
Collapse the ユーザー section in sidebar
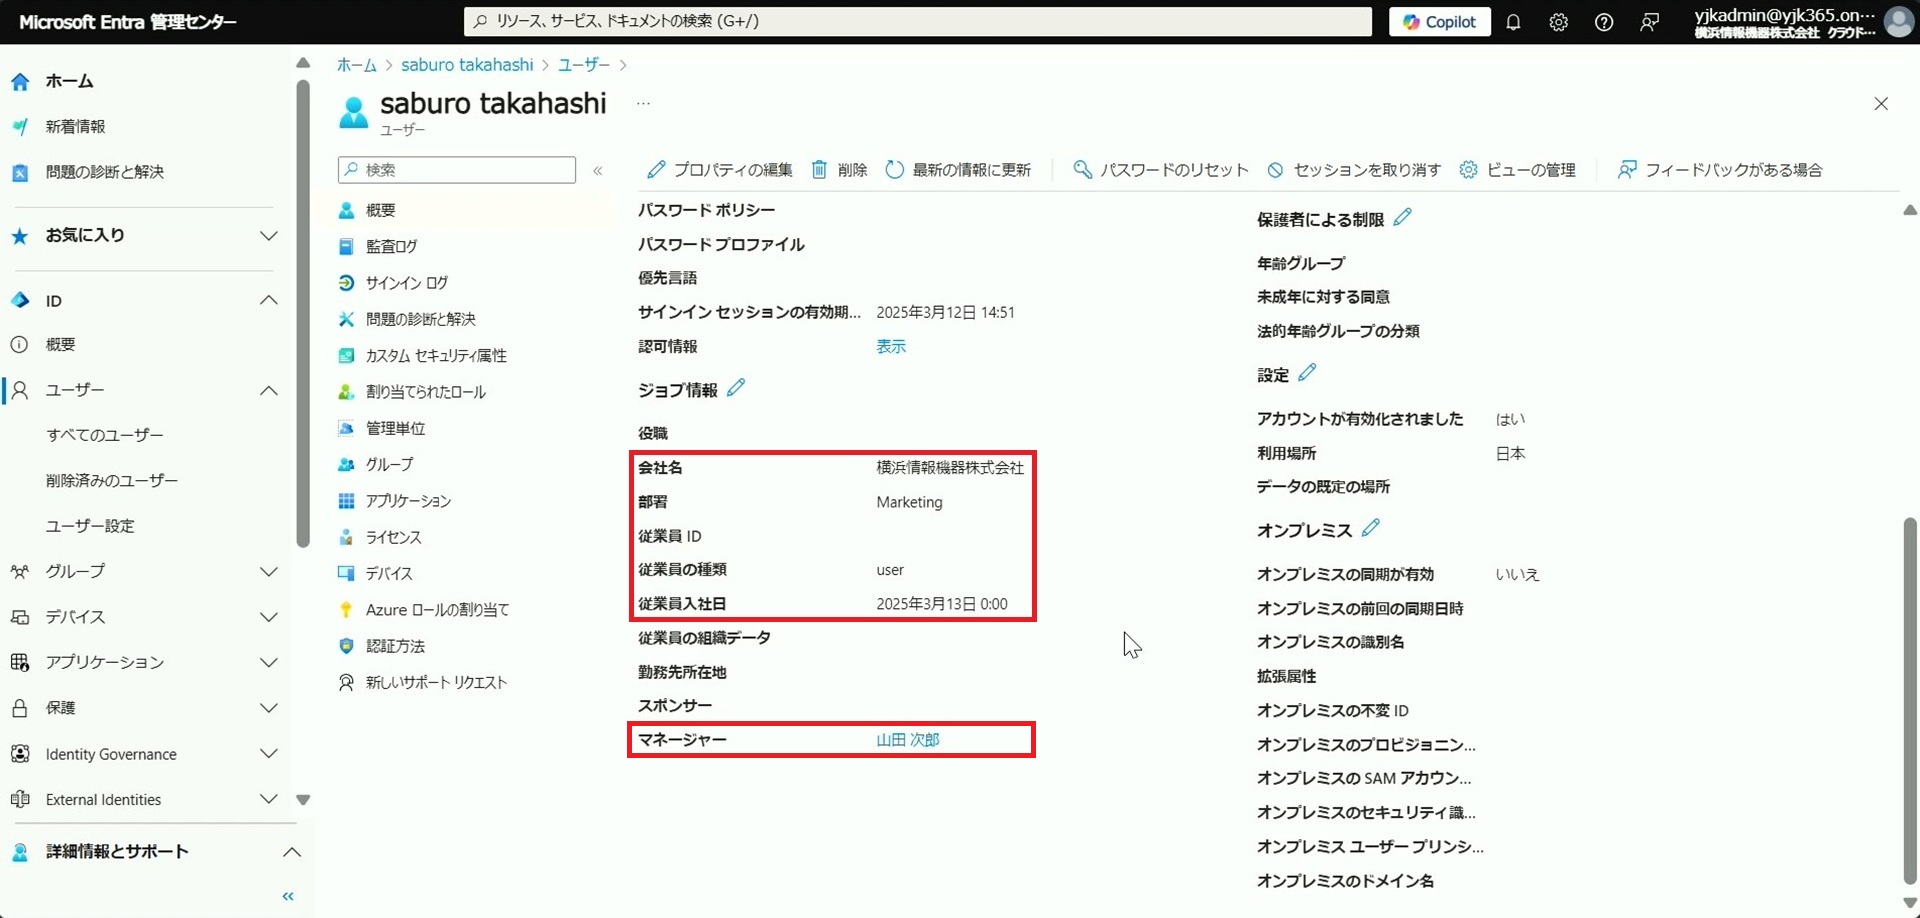coord(268,390)
